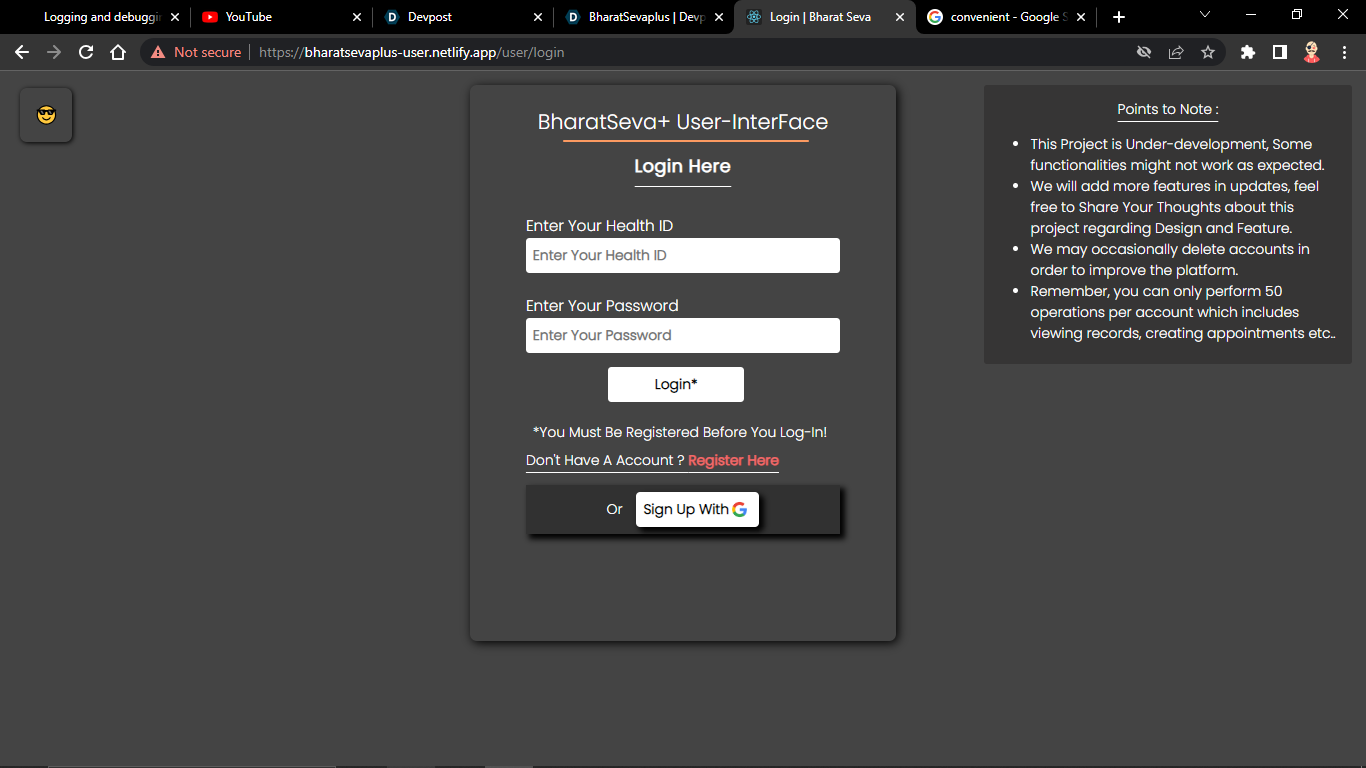Click the Share Your Thoughts note bullet
The width and height of the screenshot is (1366, 768).
coord(1175,207)
